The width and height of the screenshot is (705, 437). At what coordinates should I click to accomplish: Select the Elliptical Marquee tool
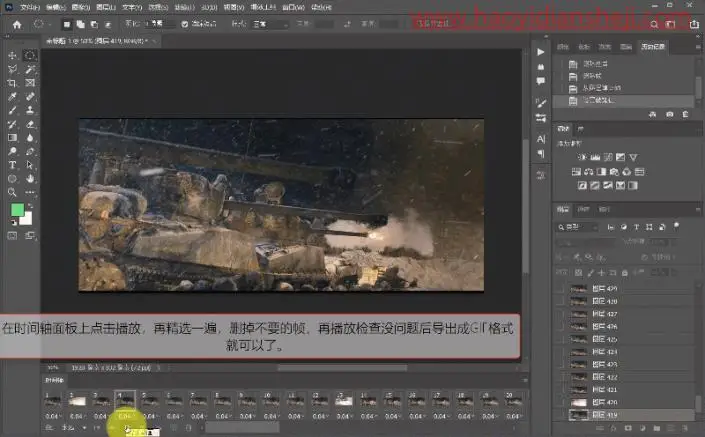click(30, 55)
